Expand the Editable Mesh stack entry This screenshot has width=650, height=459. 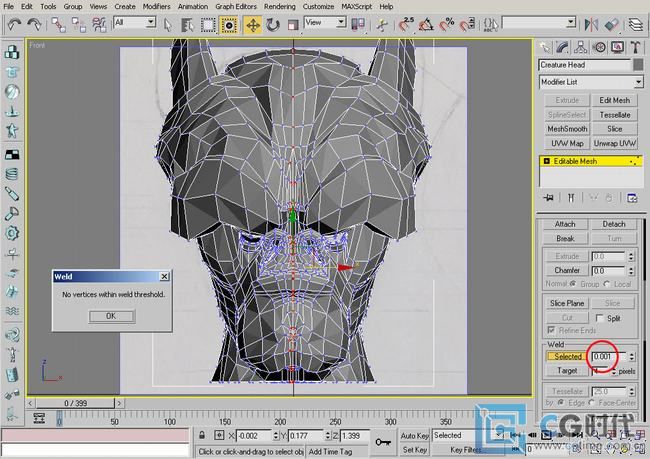tap(546, 161)
